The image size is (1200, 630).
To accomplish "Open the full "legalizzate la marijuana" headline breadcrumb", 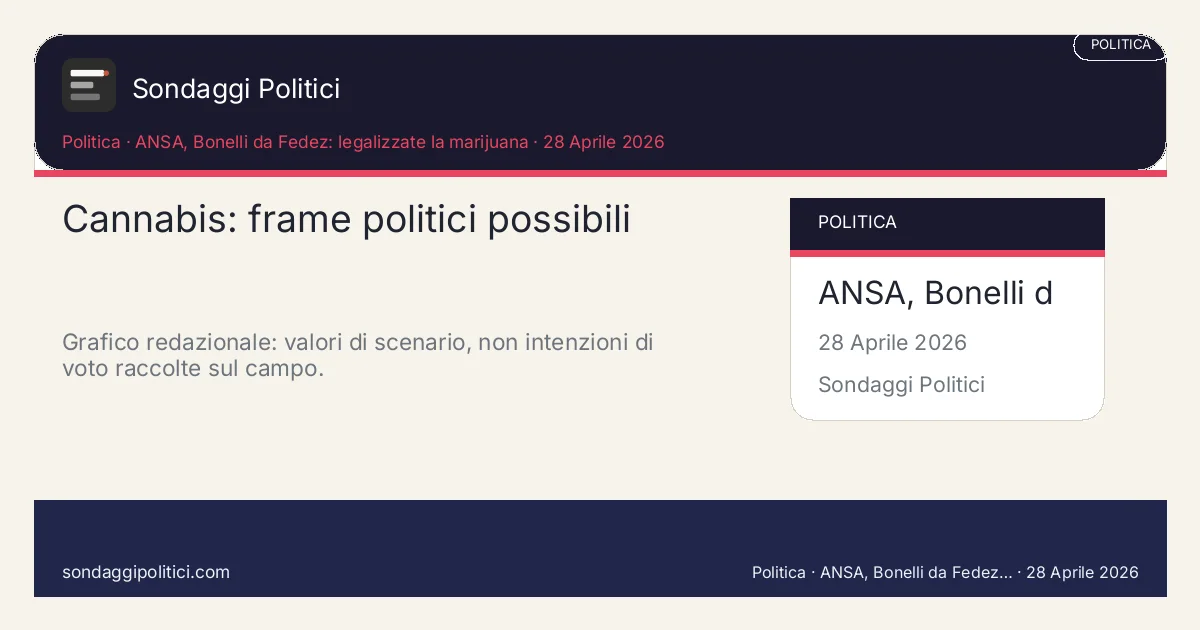I will (331, 142).
